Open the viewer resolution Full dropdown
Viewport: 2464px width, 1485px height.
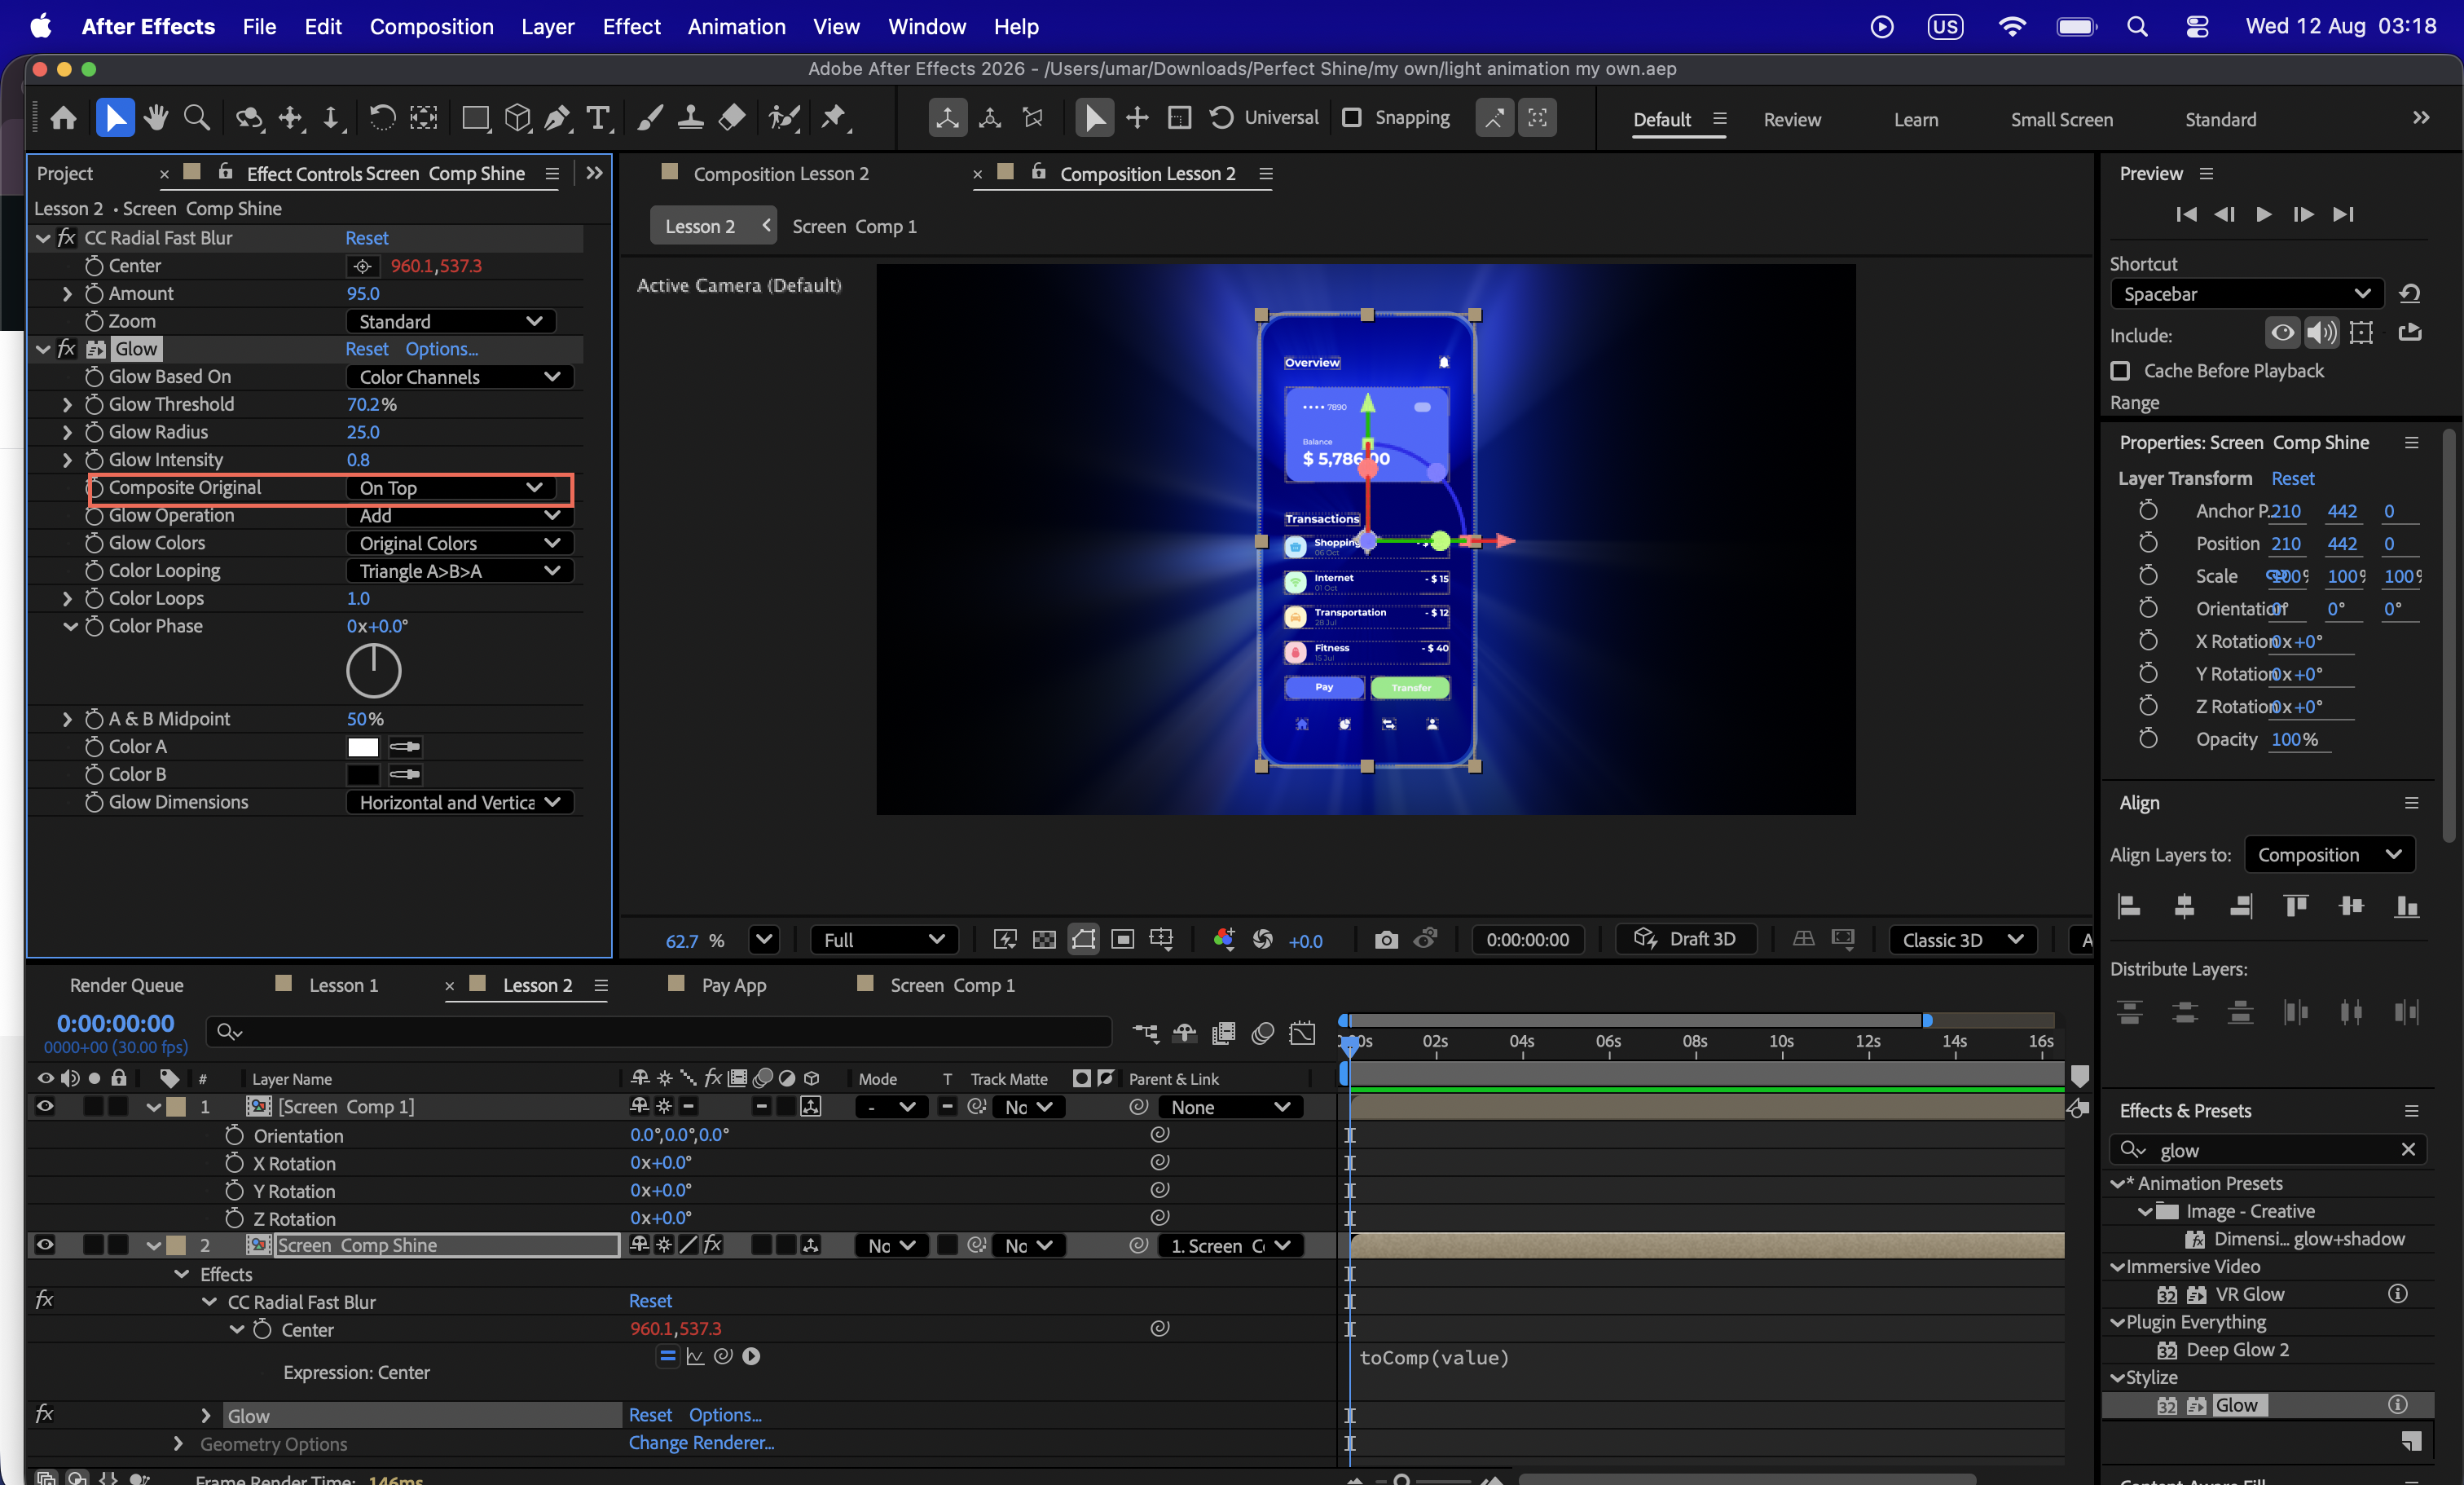(883, 939)
